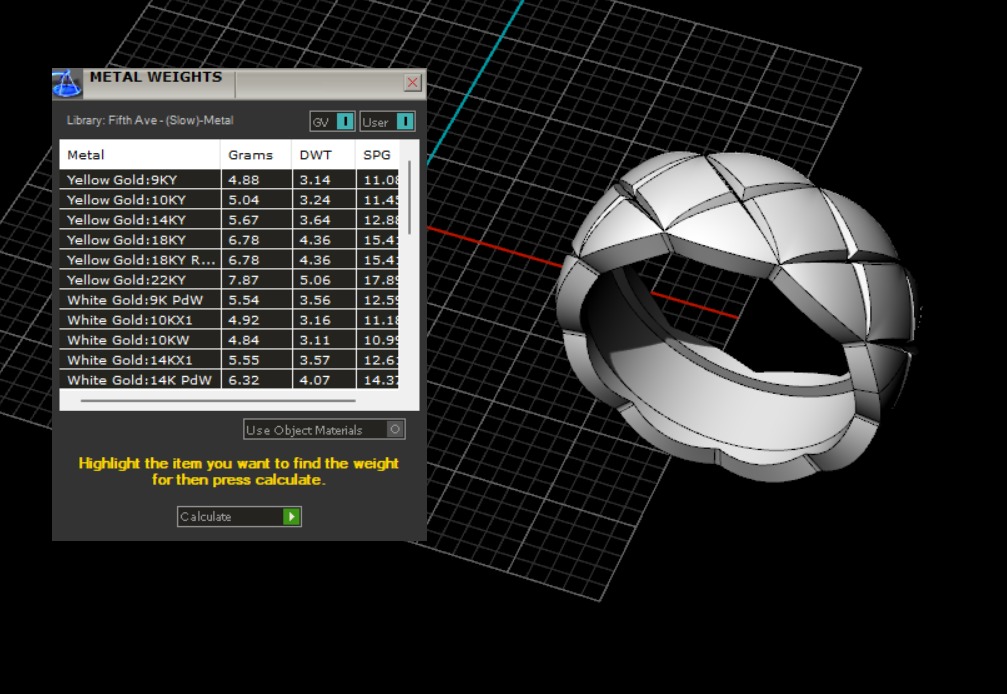
Task: Select the Yellow Gold:9KY row
Action: pyautogui.click(x=229, y=180)
